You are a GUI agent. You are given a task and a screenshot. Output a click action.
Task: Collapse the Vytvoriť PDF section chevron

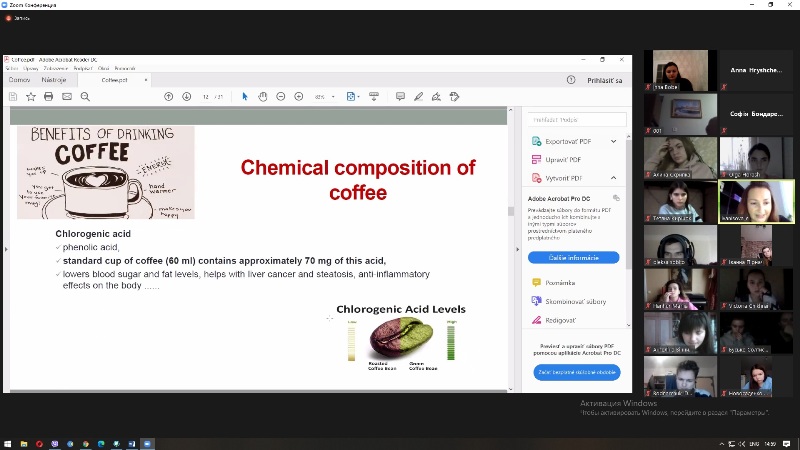(x=613, y=178)
